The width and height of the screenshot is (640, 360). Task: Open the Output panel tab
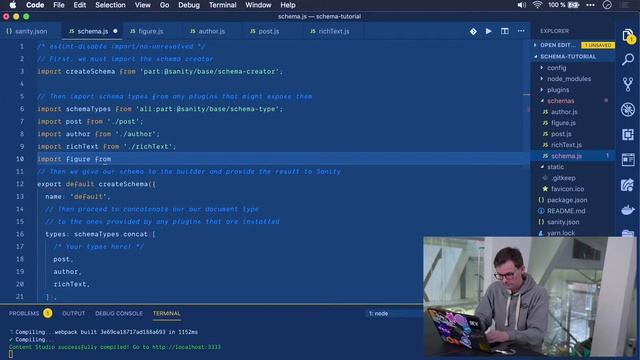73,313
